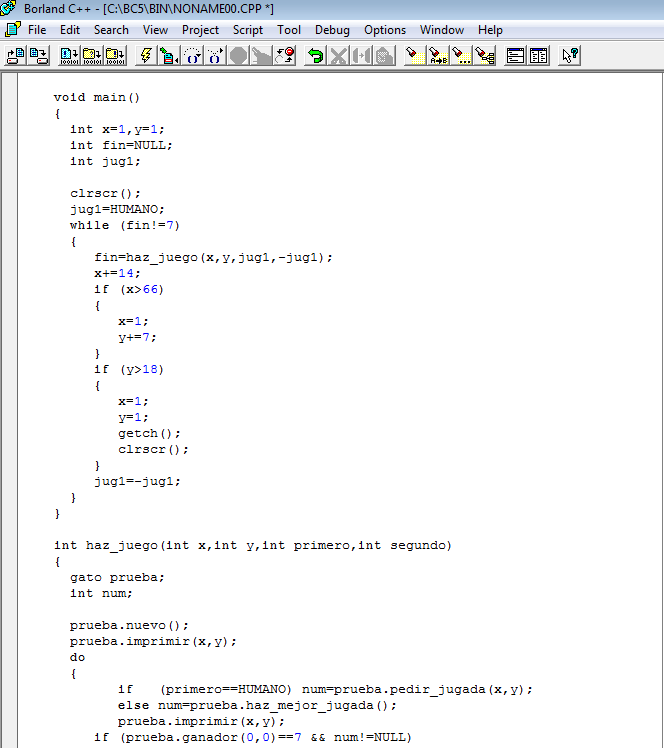
Task: Click the flashlight icon with tree diagram
Action: tap(485, 56)
